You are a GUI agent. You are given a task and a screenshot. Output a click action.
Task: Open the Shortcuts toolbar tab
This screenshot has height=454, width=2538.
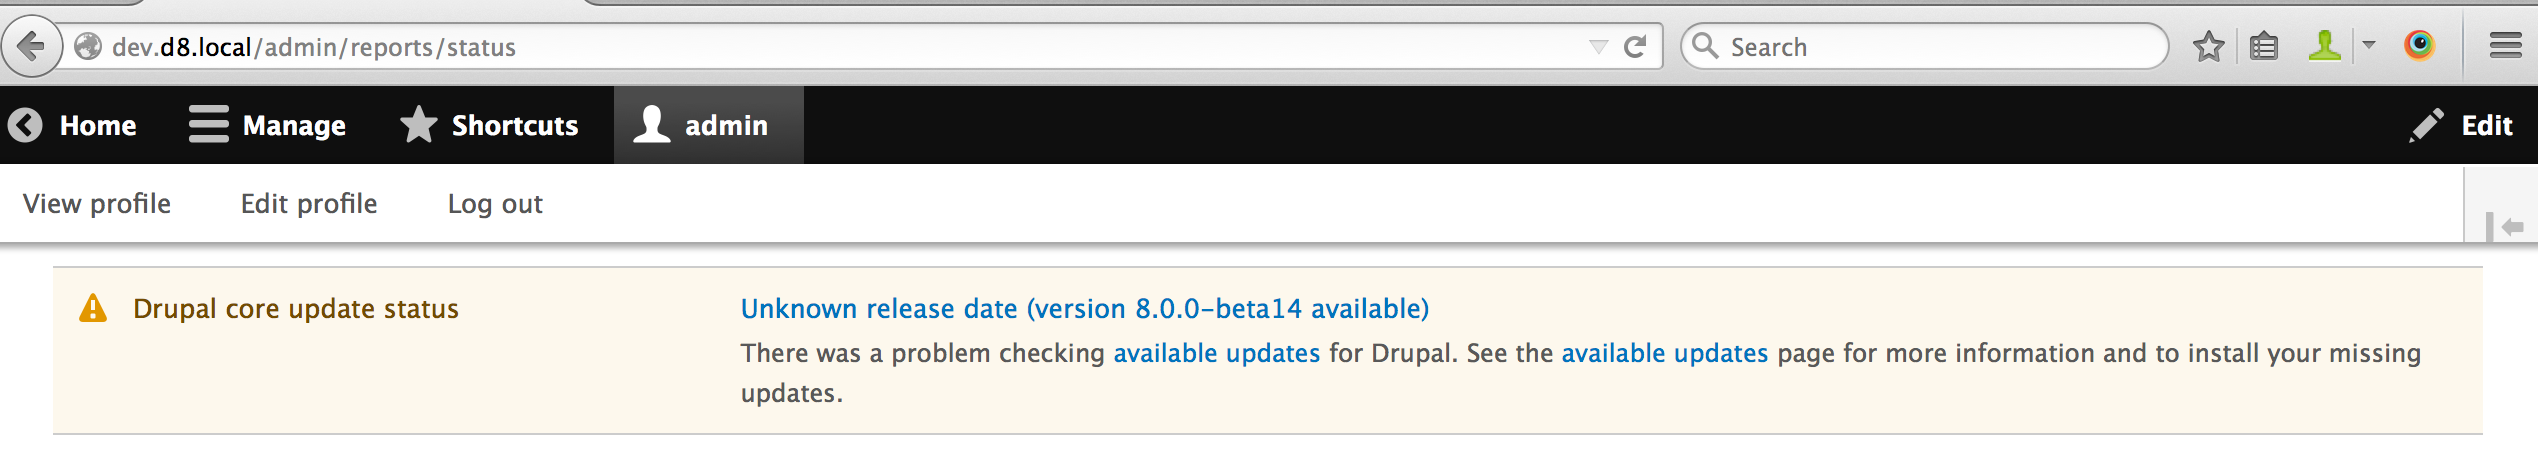pyautogui.click(x=489, y=125)
